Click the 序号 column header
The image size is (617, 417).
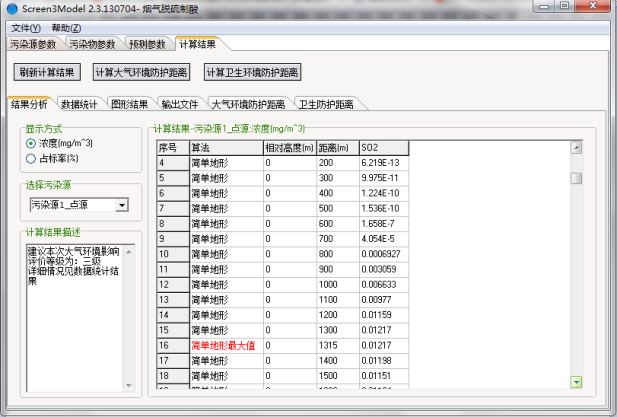click(x=173, y=148)
